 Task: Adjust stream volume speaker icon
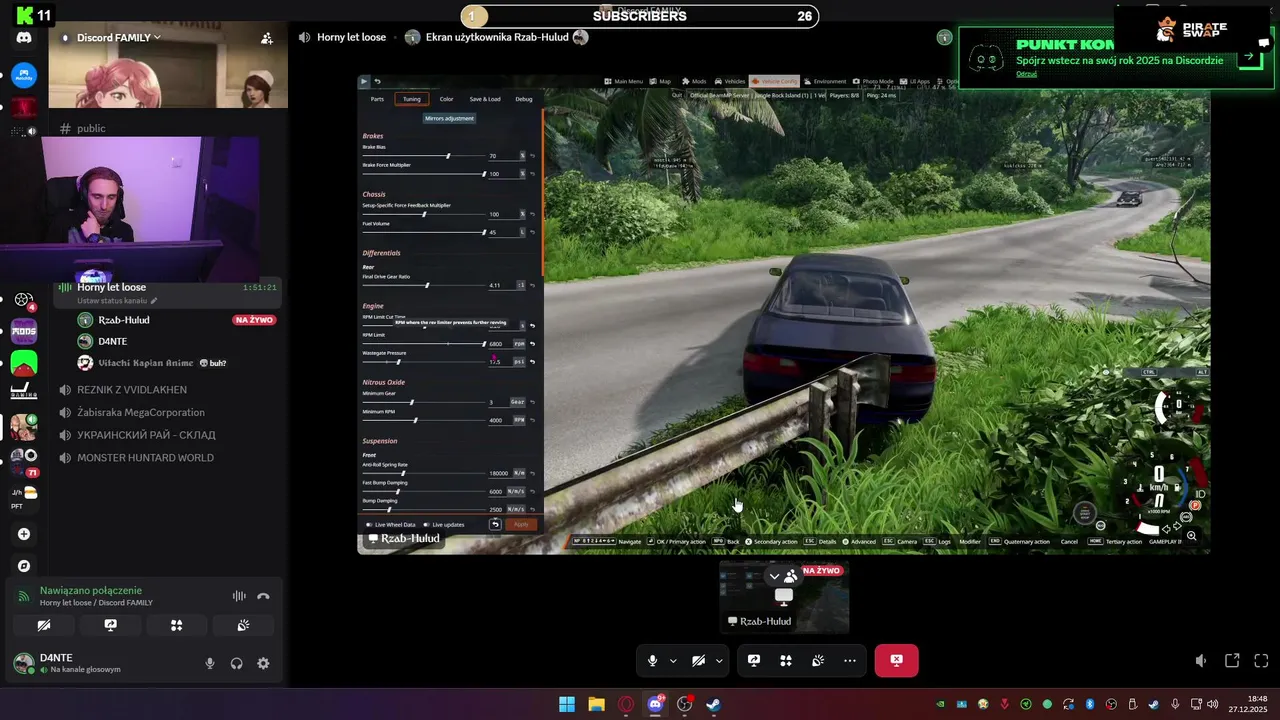pyautogui.click(x=1201, y=661)
